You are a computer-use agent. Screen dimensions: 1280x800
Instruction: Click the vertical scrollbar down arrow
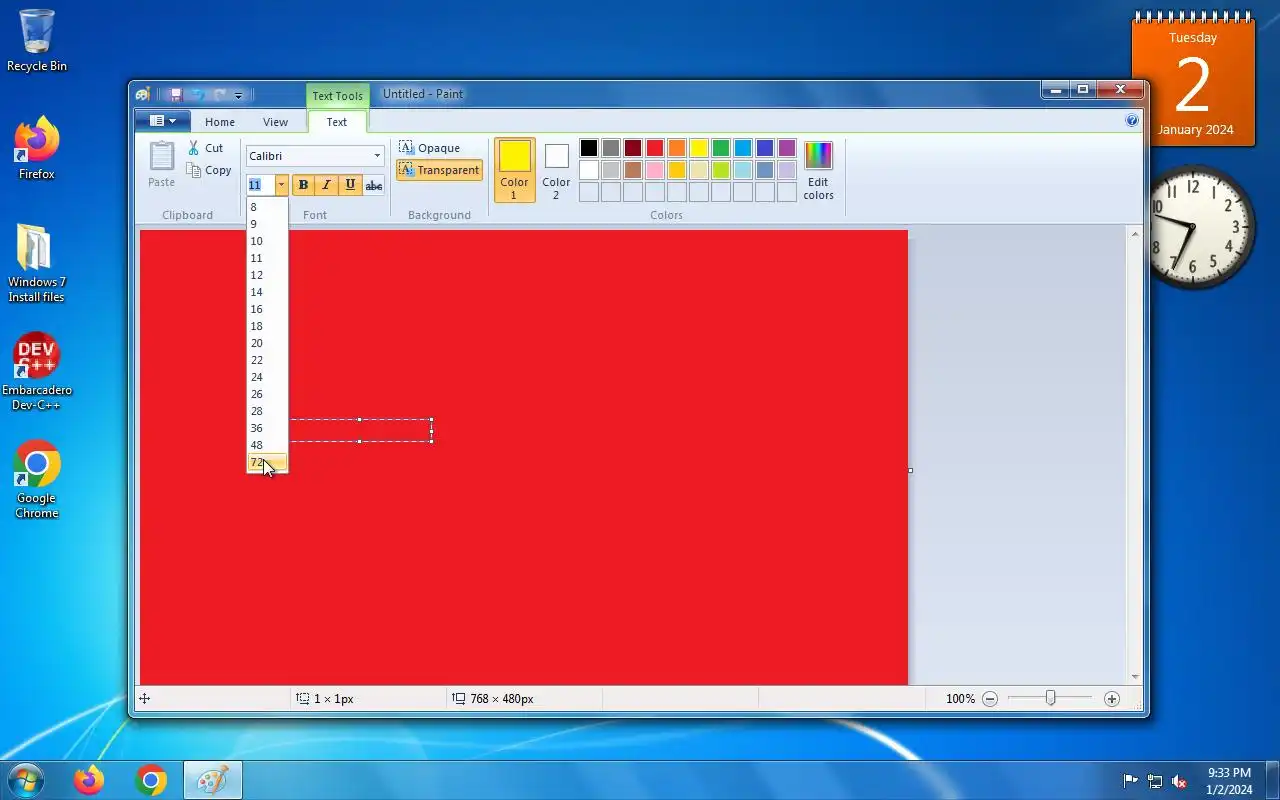coord(1135,677)
